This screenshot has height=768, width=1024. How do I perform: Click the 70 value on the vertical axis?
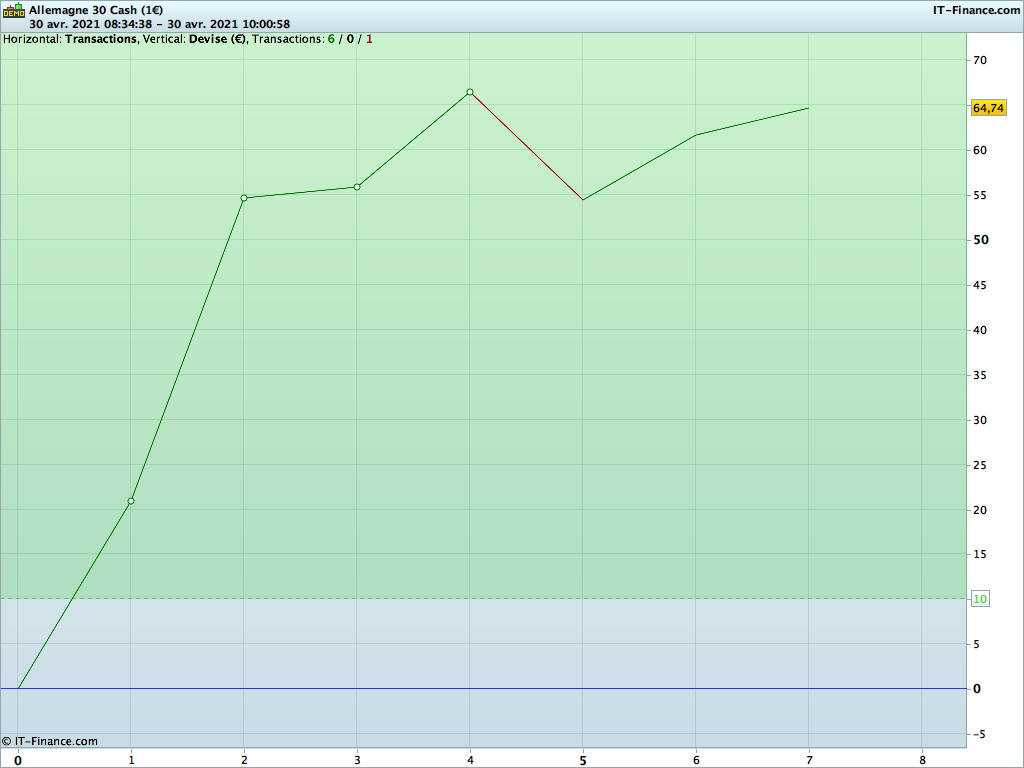tap(980, 60)
